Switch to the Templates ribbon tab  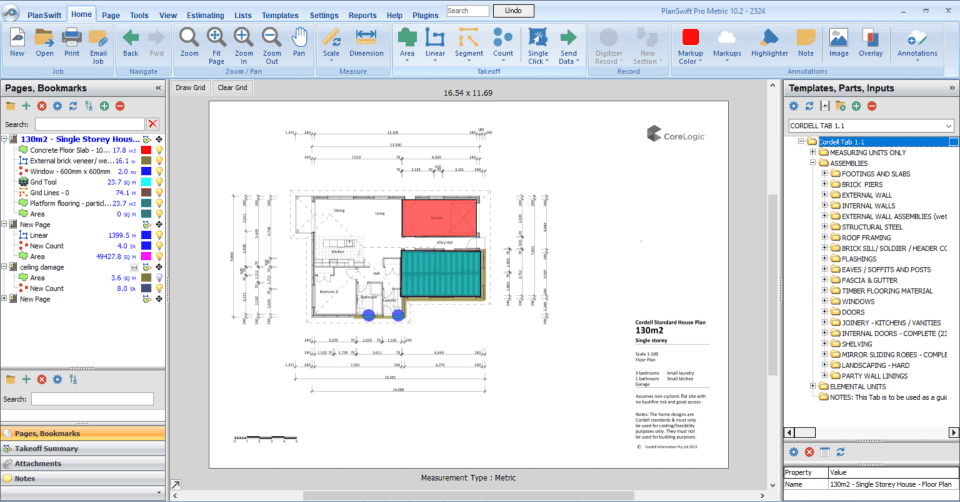pos(280,15)
